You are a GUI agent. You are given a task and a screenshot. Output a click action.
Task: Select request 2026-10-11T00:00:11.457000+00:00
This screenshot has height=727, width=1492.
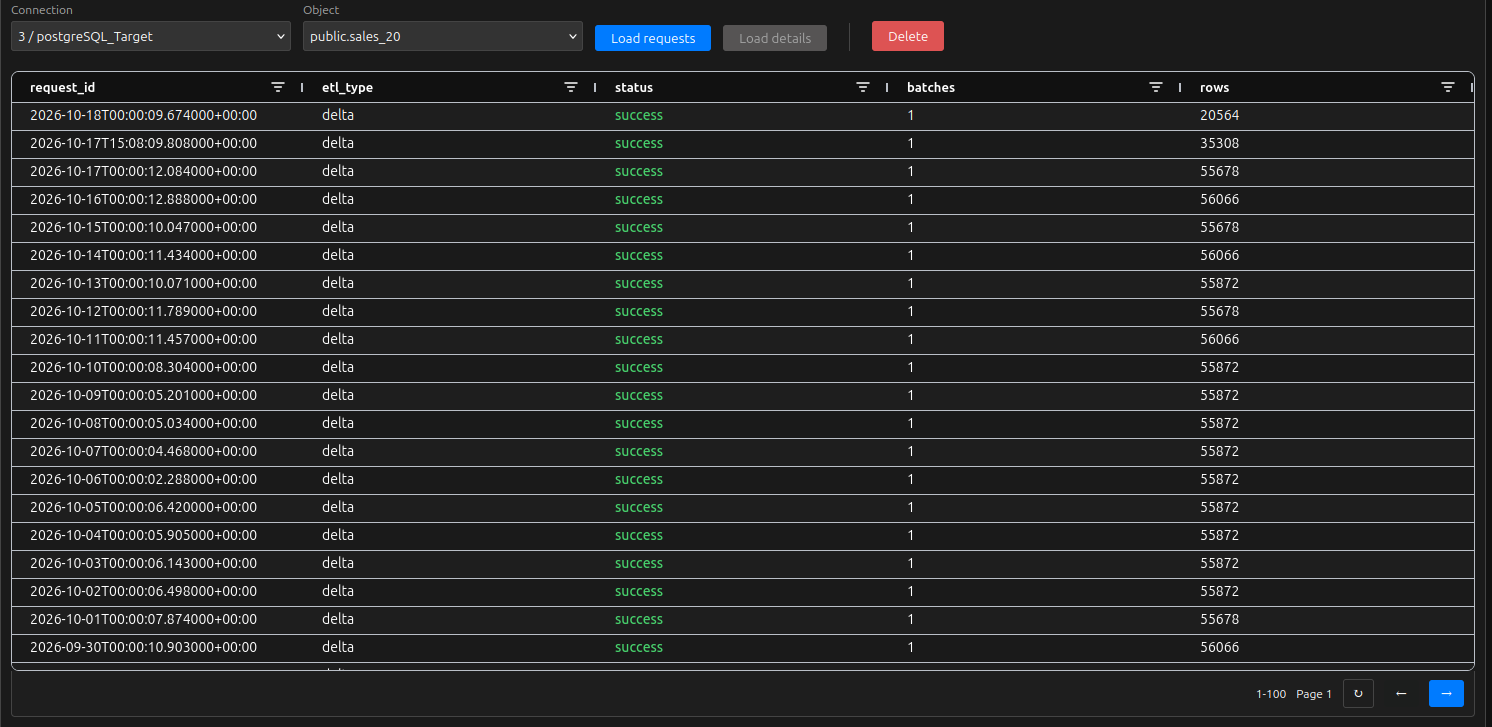click(743, 339)
